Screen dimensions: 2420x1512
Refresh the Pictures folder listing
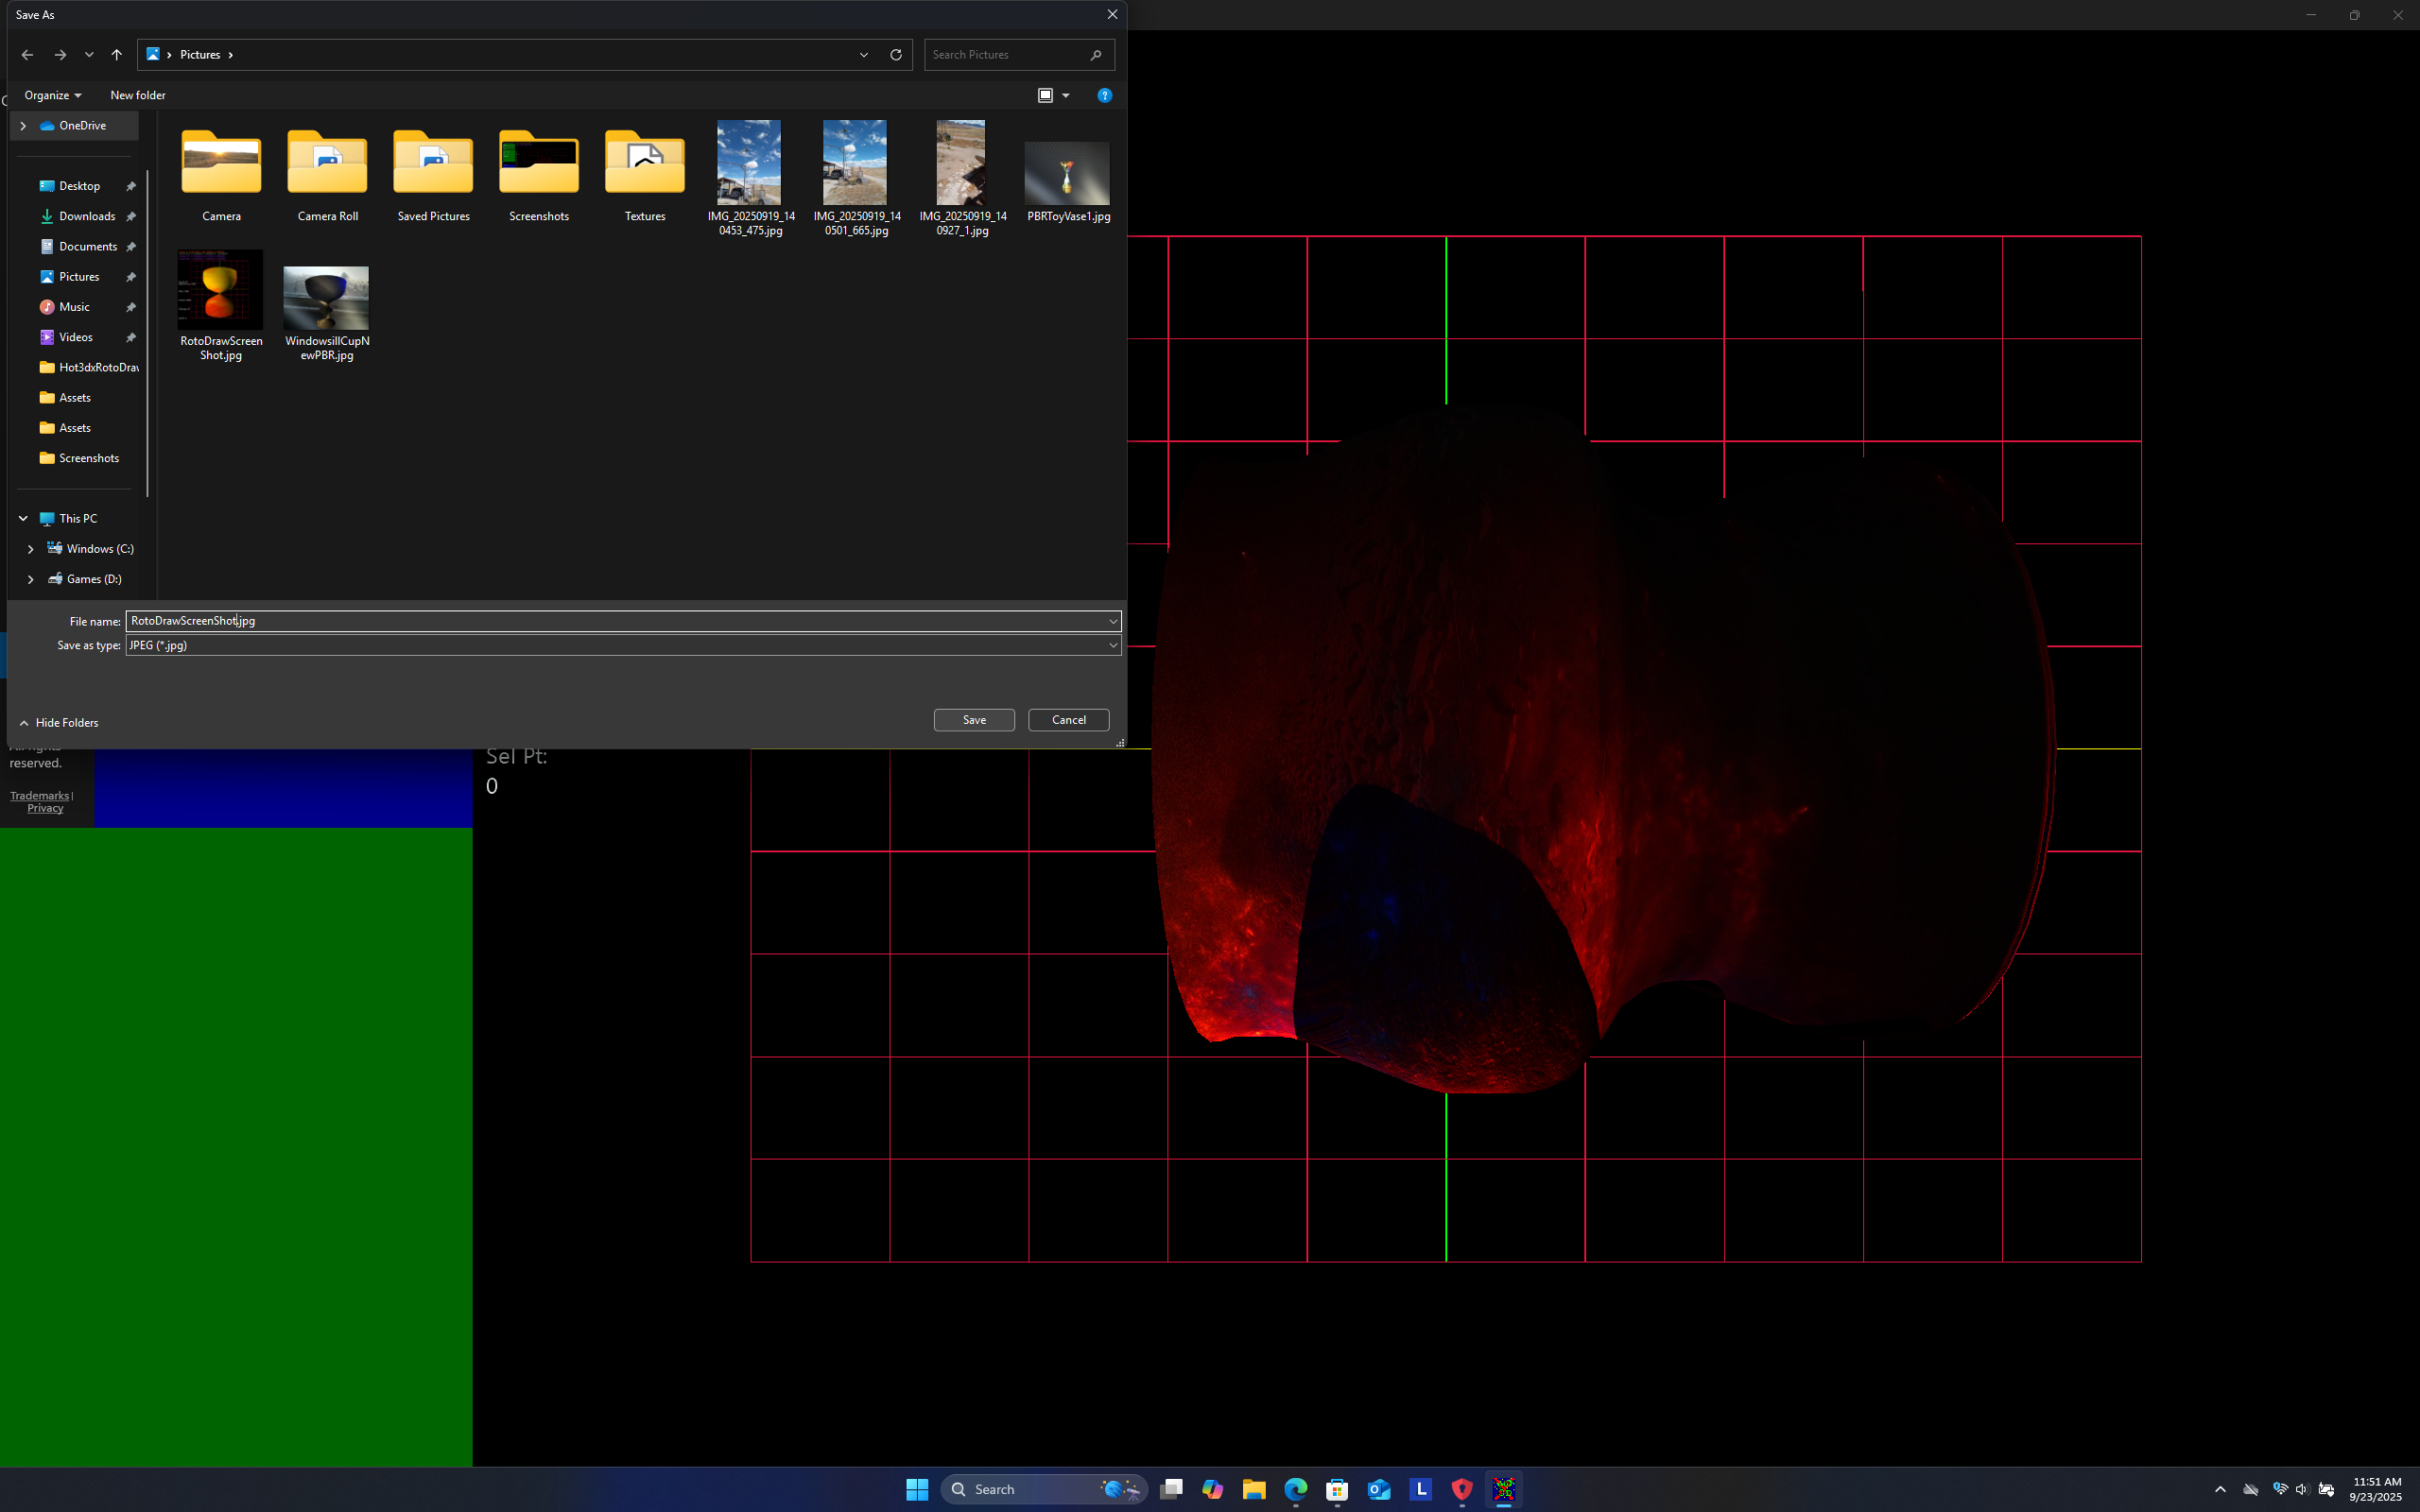click(x=896, y=55)
